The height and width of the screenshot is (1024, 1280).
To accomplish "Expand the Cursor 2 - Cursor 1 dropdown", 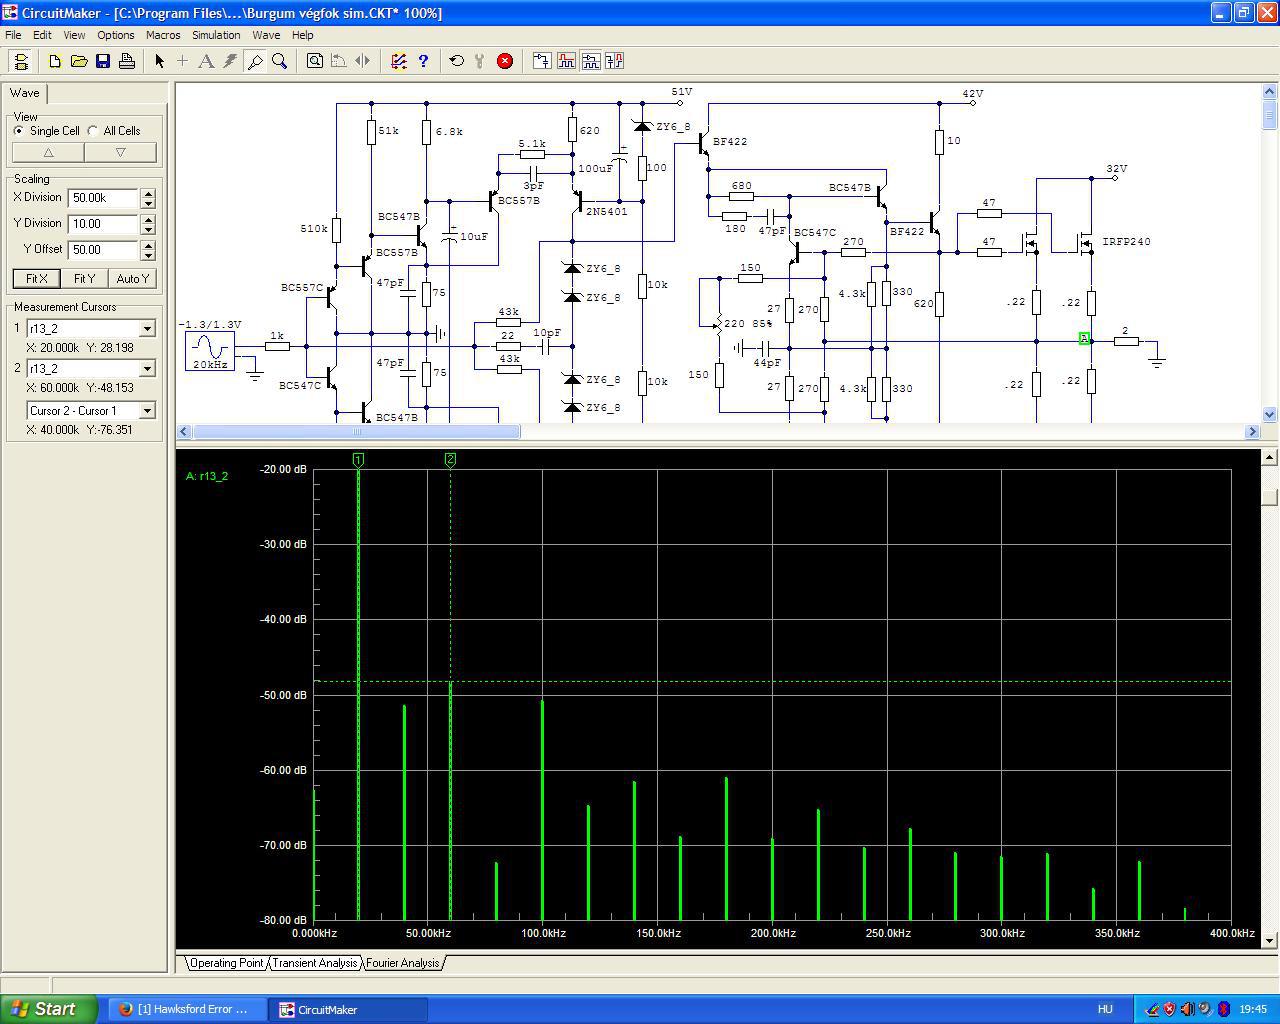I will (147, 410).
